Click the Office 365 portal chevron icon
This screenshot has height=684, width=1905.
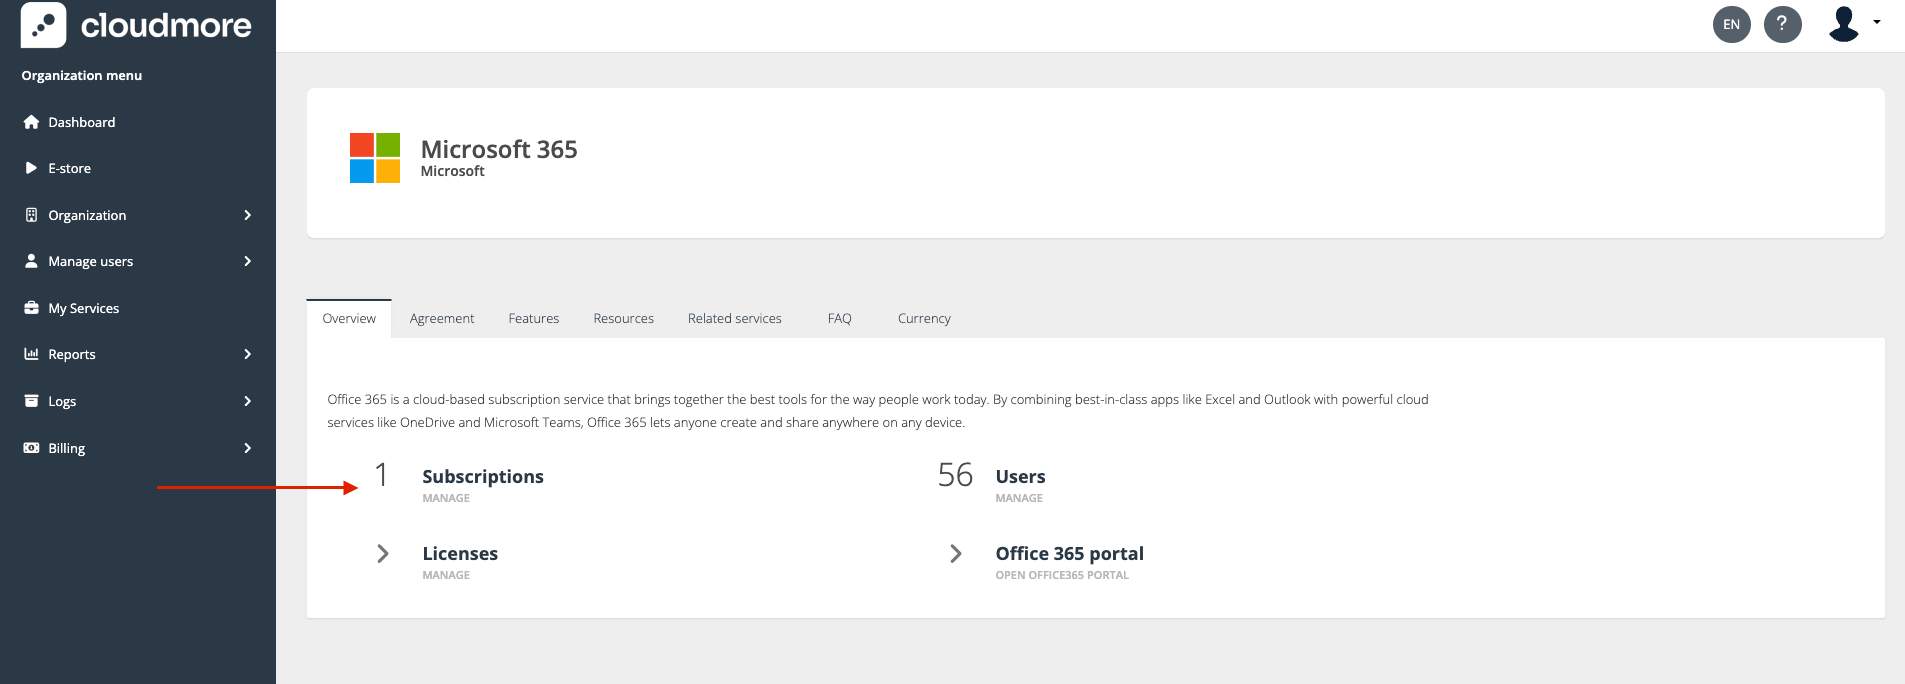(x=956, y=554)
